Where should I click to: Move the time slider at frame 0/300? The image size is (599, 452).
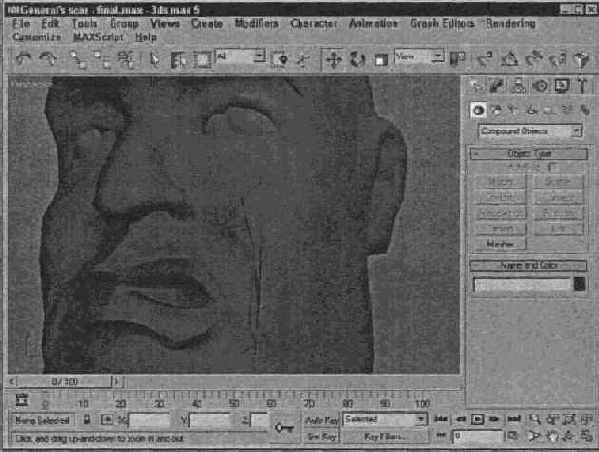tap(65, 381)
